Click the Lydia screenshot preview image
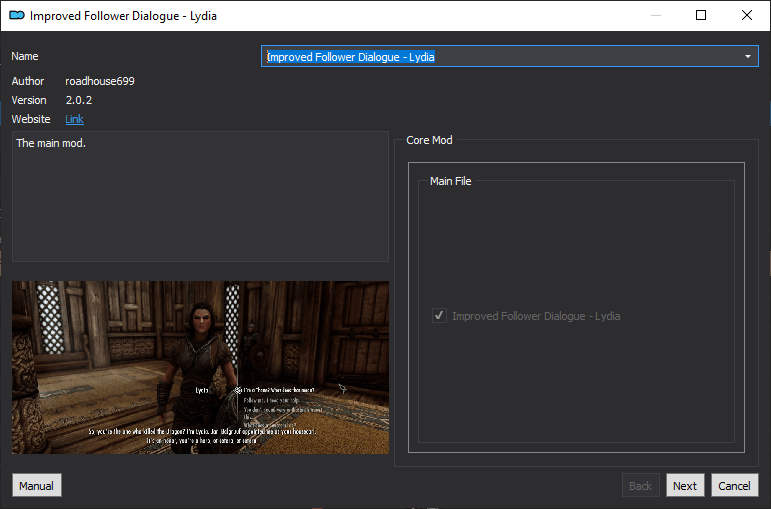The height and width of the screenshot is (509, 771). [x=200, y=367]
